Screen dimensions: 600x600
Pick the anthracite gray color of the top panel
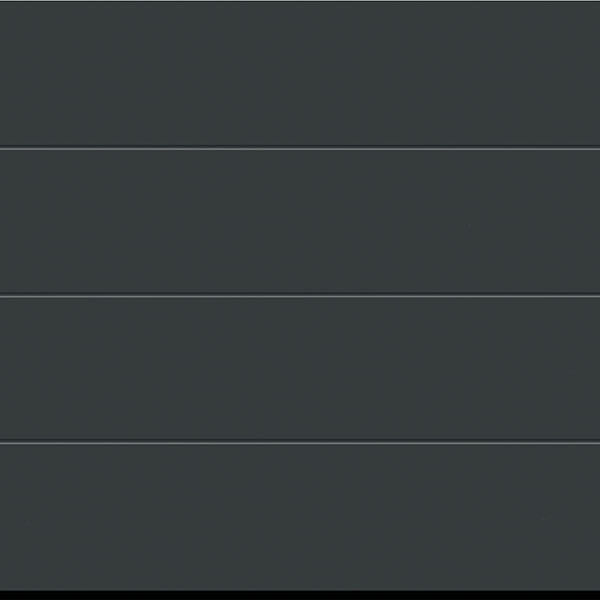click(300, 74)
